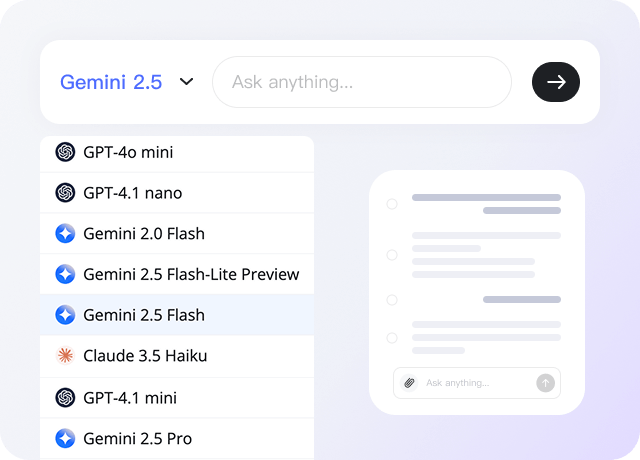Collapse the model dropdown chevron
640x460 pixels.
tap(186, 82)
